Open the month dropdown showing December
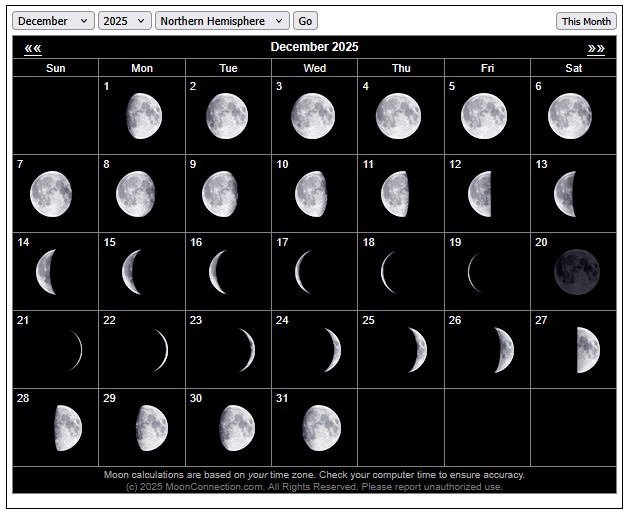This screenshot has width=628, height=515. (x=54, y=21)
